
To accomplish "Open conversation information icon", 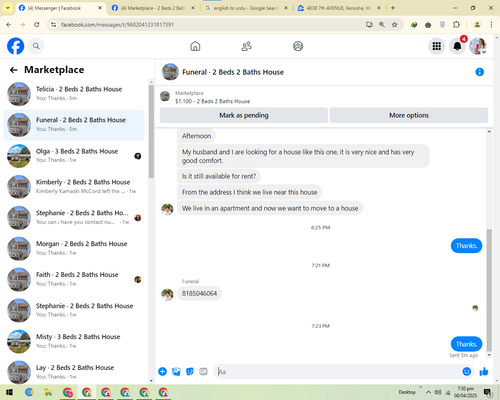I will coord(479,72).
